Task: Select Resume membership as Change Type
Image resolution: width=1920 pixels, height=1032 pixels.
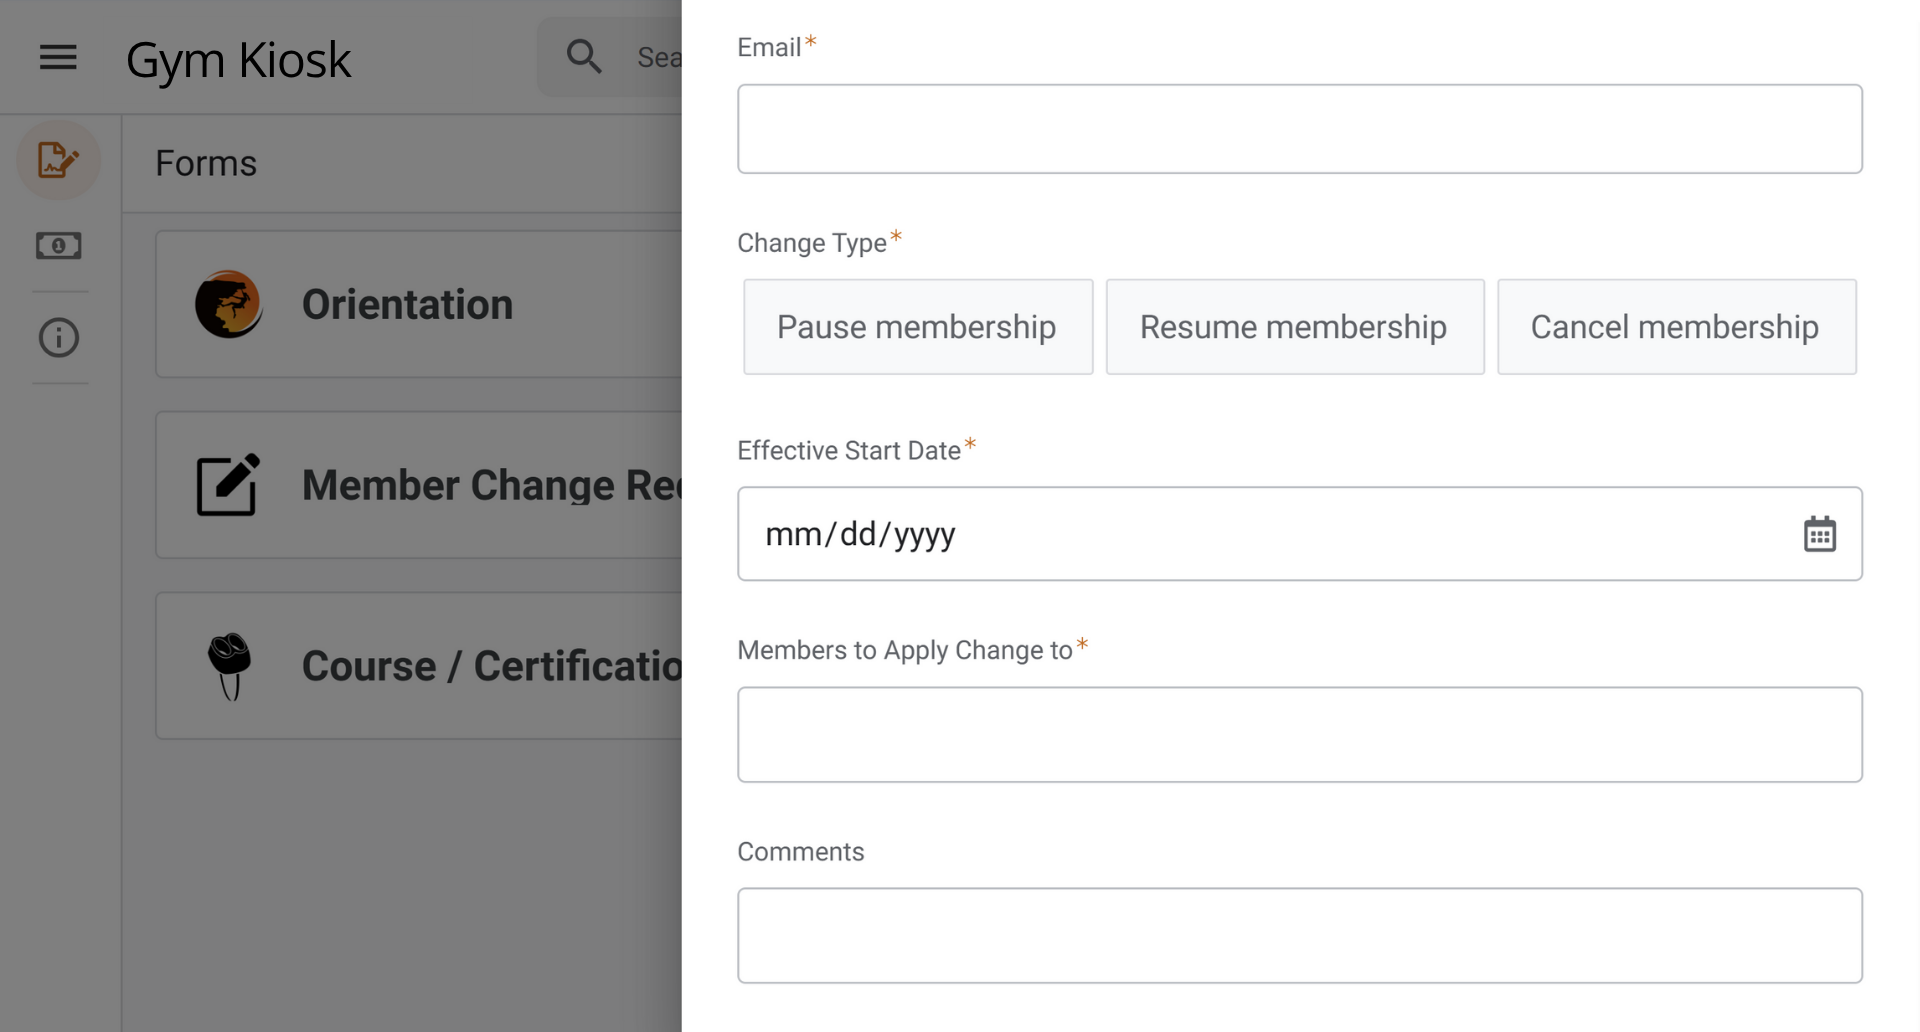Action: pos(1294,327)
